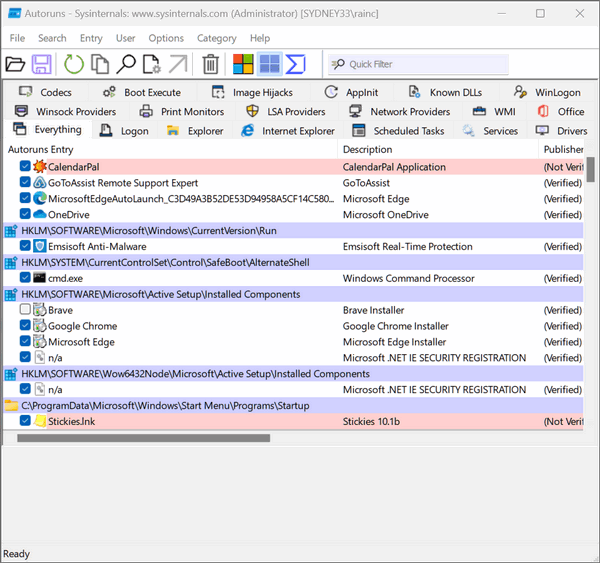
Task: Sort by Description column header
Action: 438,149
